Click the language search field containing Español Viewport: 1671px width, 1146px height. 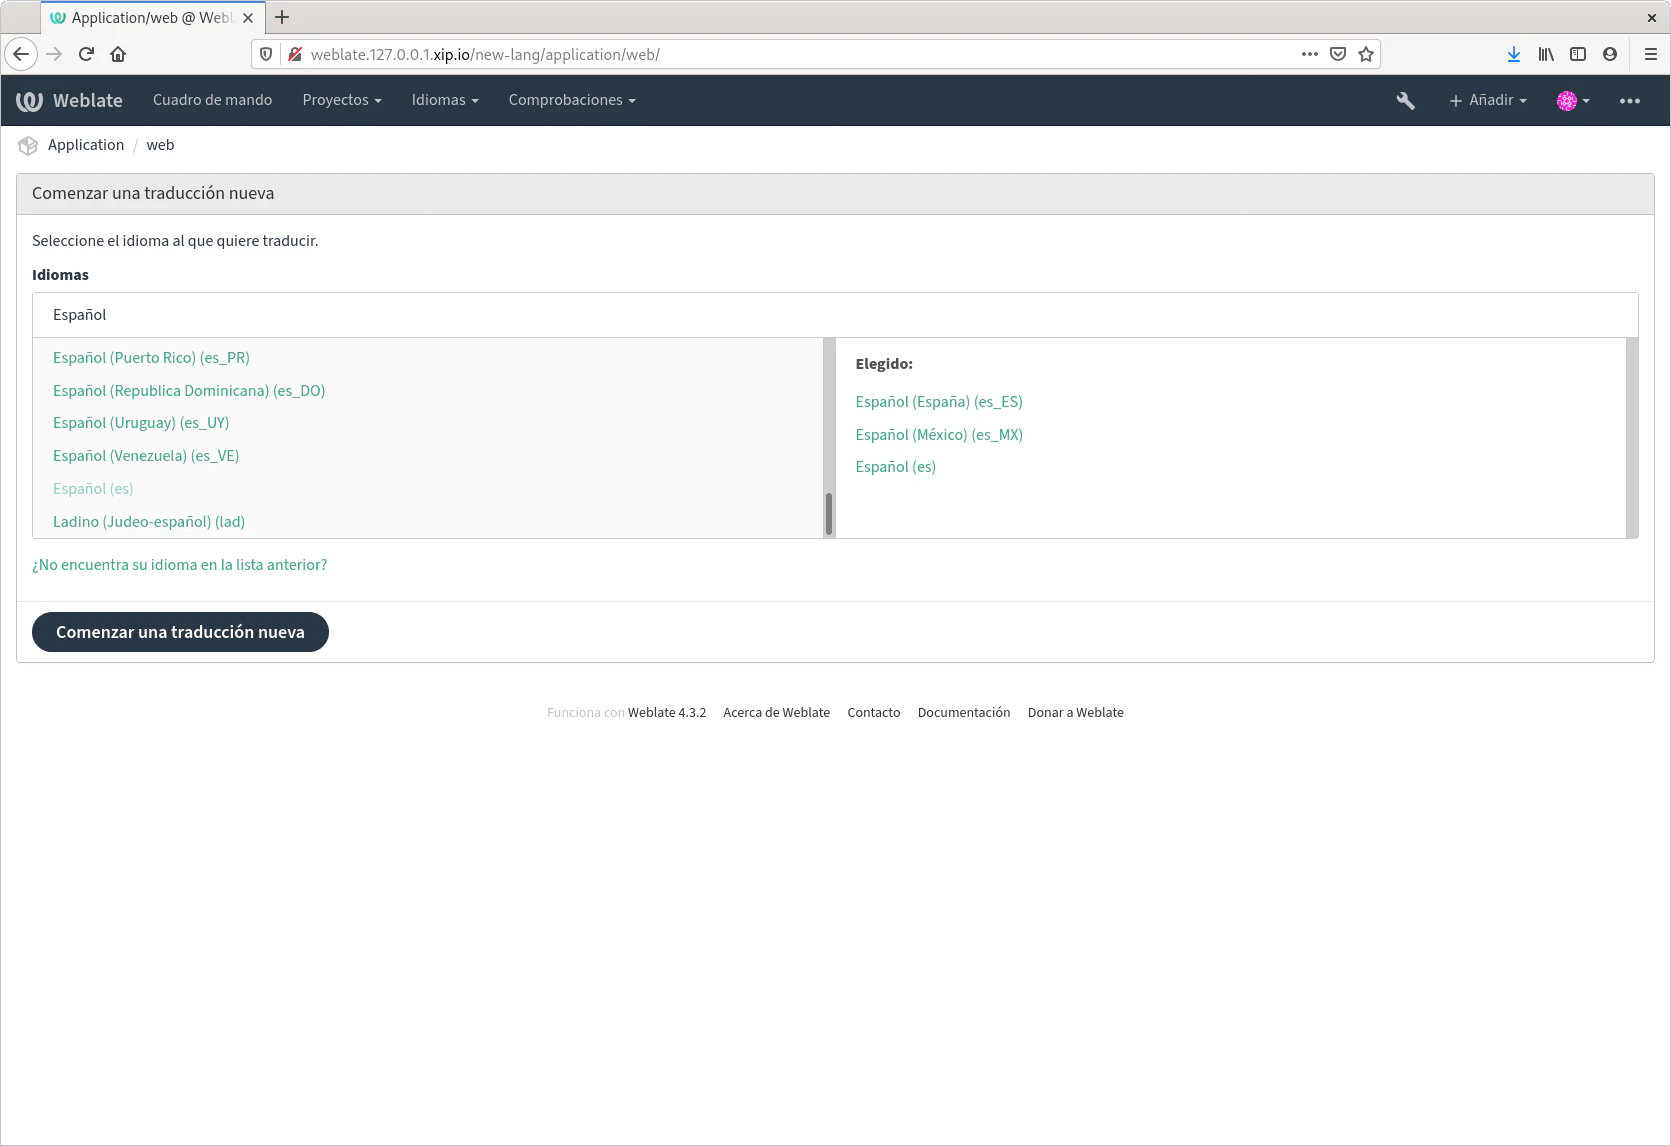click(835, 315)
